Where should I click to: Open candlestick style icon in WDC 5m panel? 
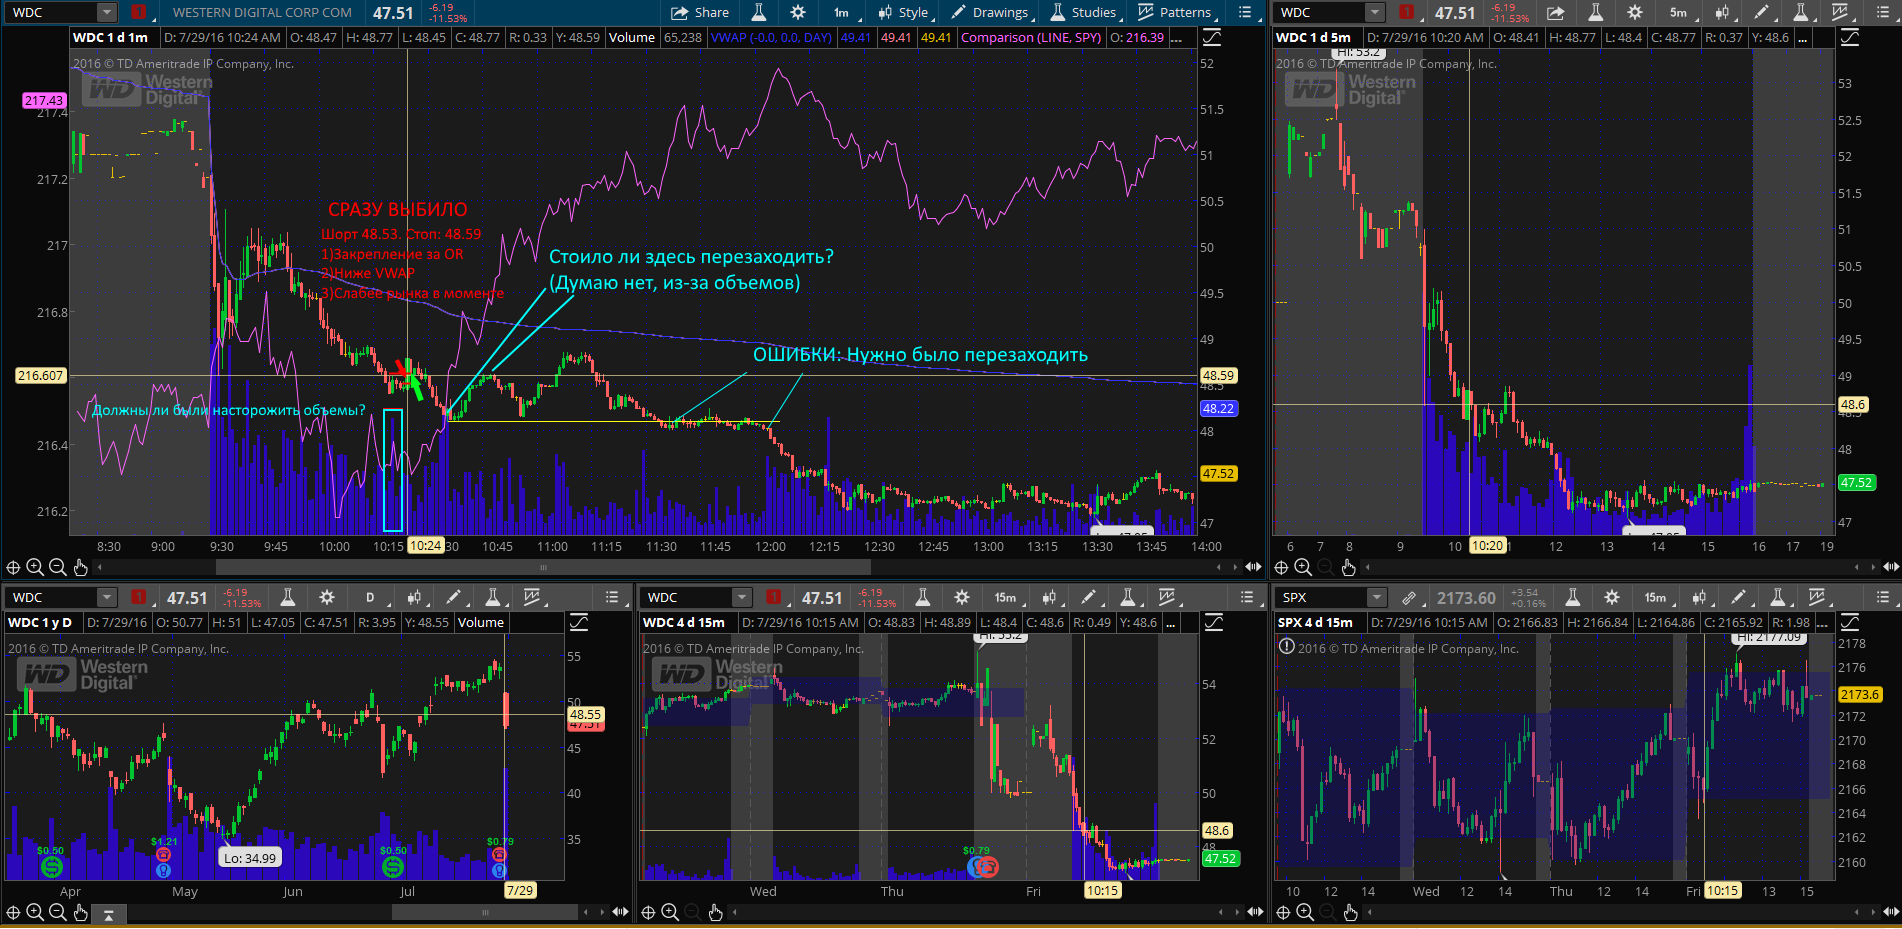(1723, 12)
